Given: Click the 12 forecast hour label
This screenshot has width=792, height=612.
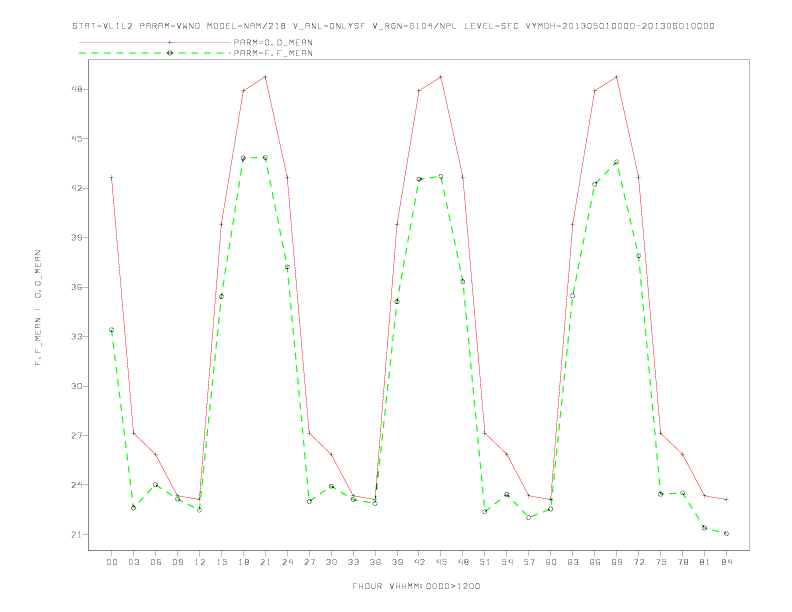Looking at the screenshot, I should point(200,562).
